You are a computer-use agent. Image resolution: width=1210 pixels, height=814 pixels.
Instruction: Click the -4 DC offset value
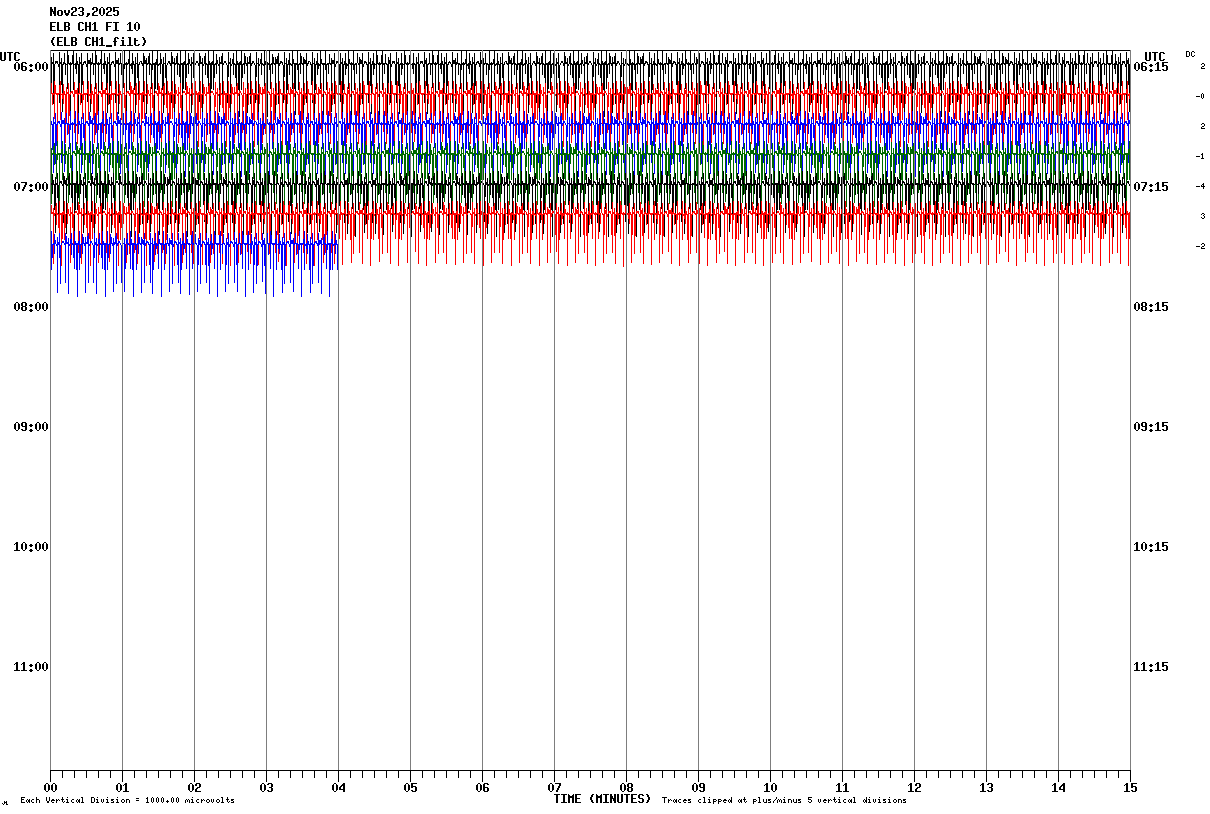point(1199,186)
